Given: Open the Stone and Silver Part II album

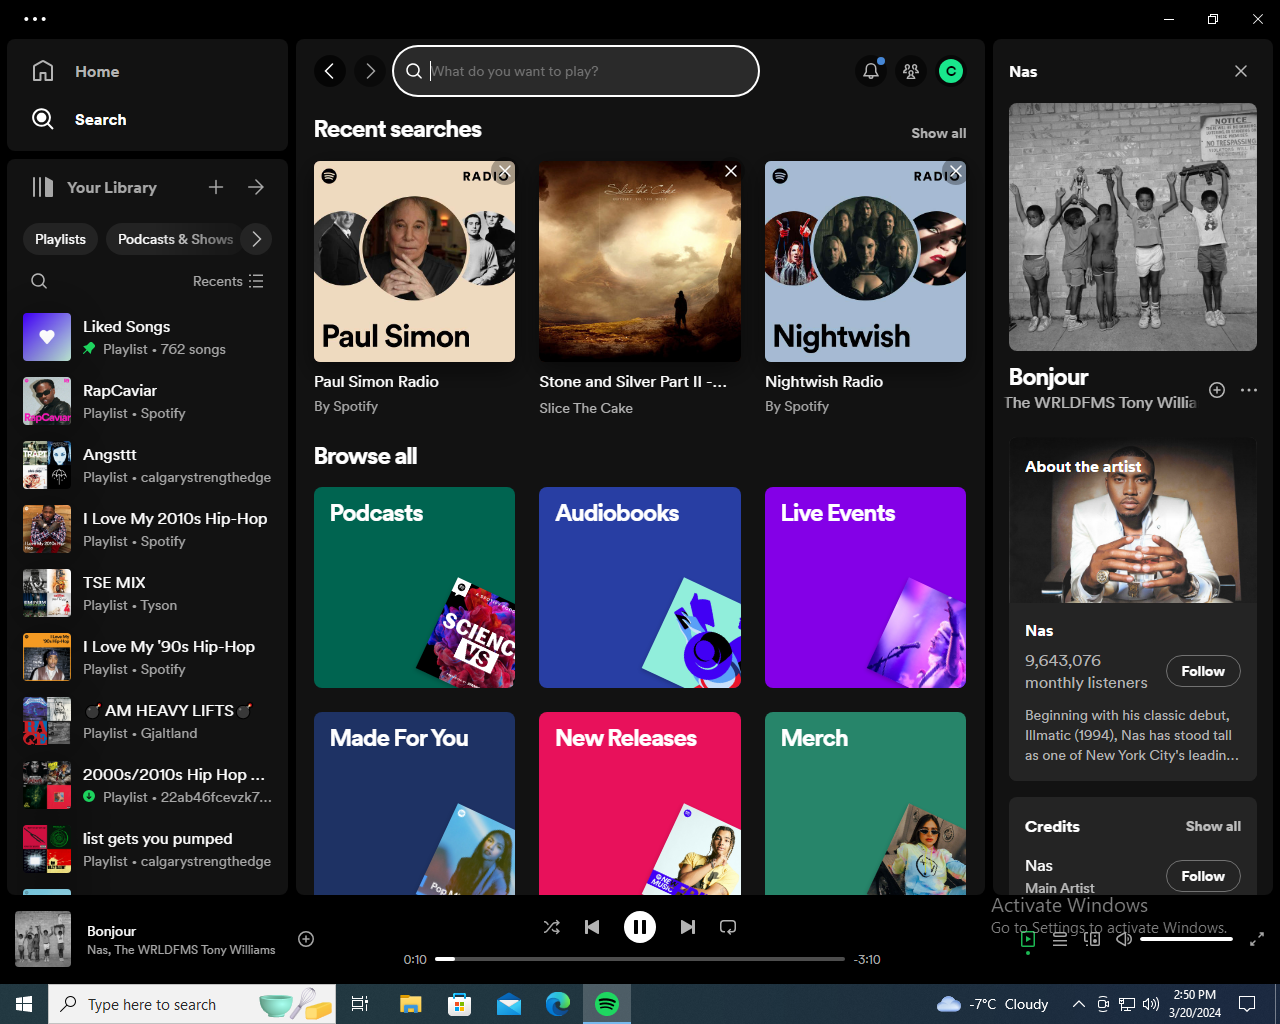Looking at the screenshot, I should [x=640, y=288].
